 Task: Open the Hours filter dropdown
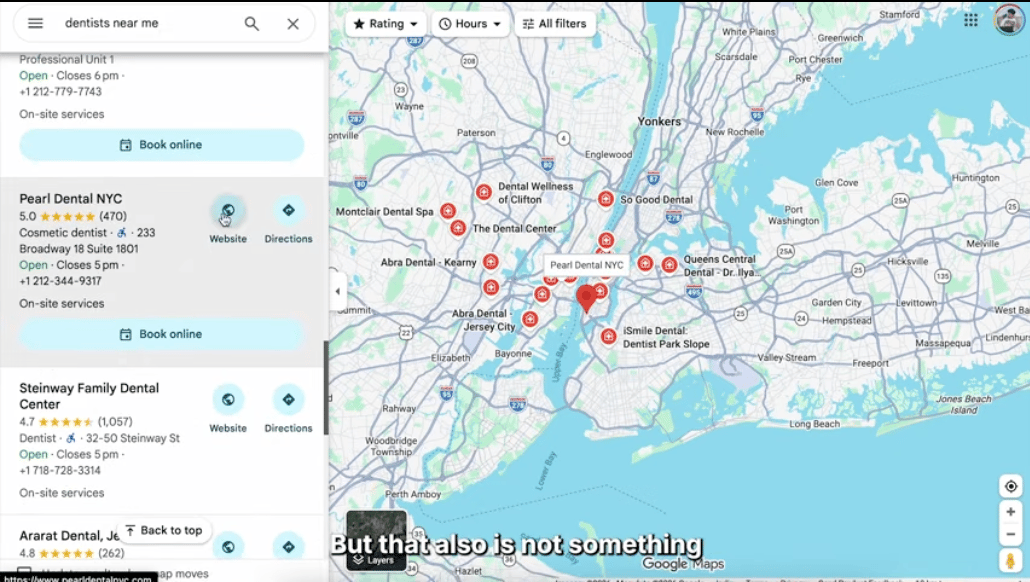[470, 24]
